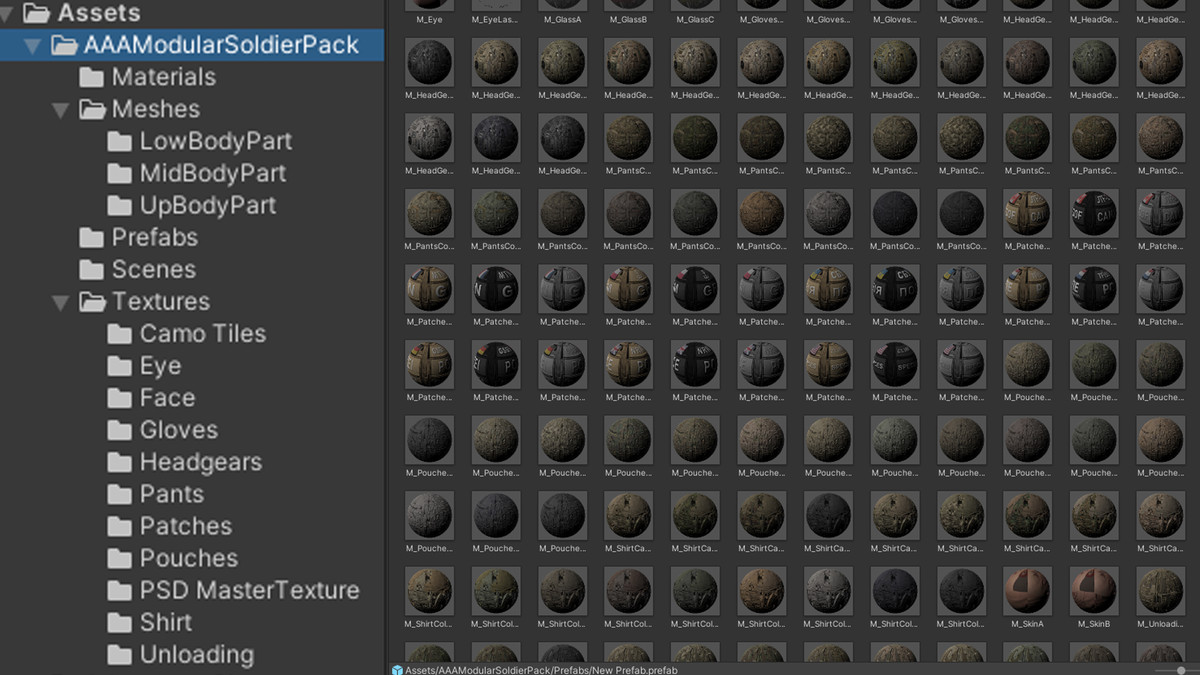
Task: Select the Face texture folder label
Action: pos(167,397)
